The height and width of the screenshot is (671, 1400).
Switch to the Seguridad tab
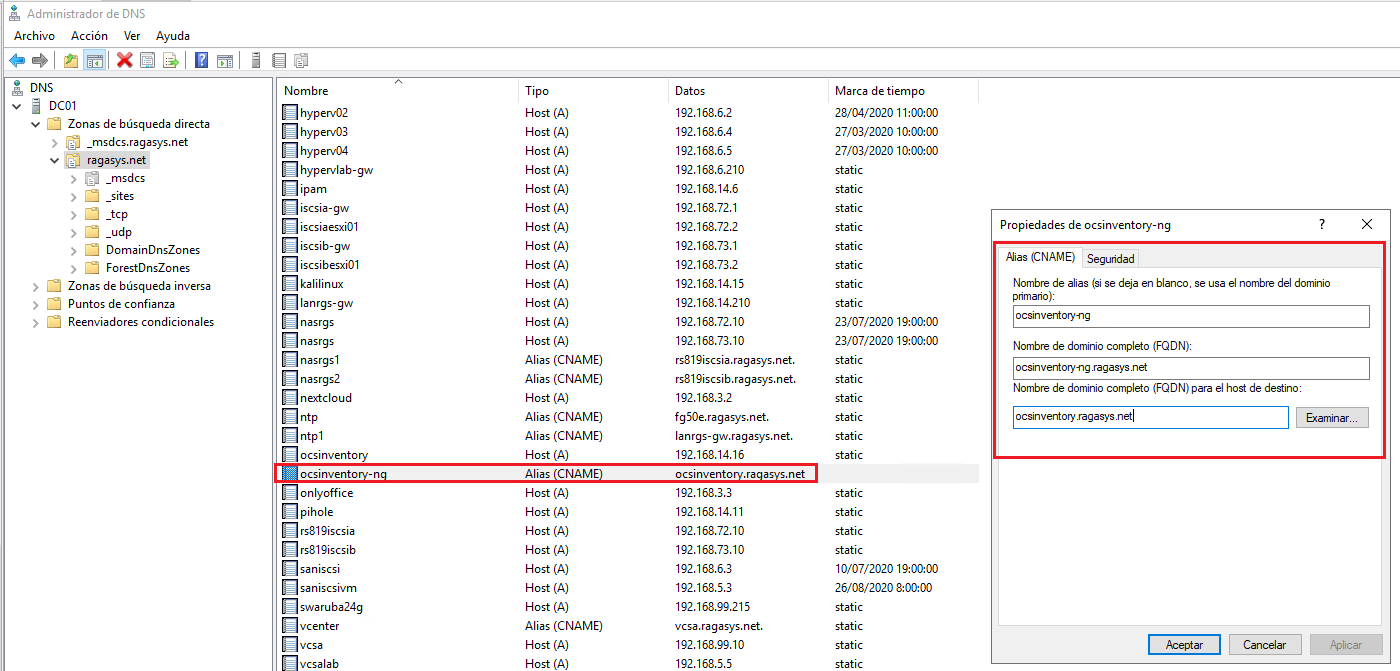click(1109, 257)
